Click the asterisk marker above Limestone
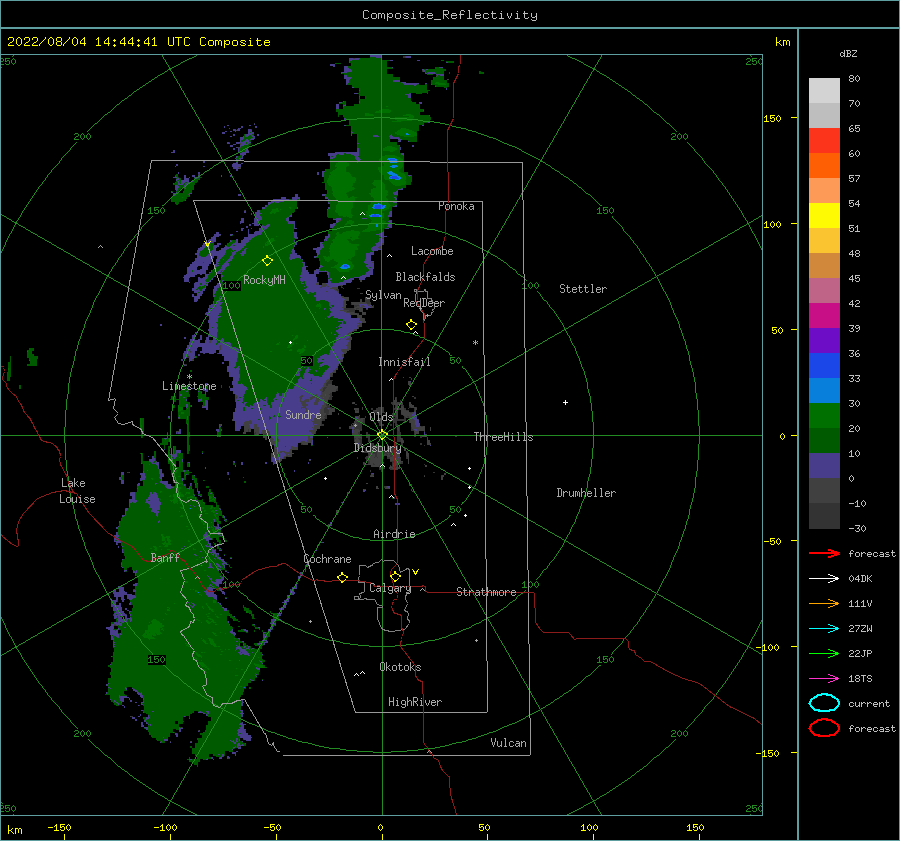 pos(189,377)
